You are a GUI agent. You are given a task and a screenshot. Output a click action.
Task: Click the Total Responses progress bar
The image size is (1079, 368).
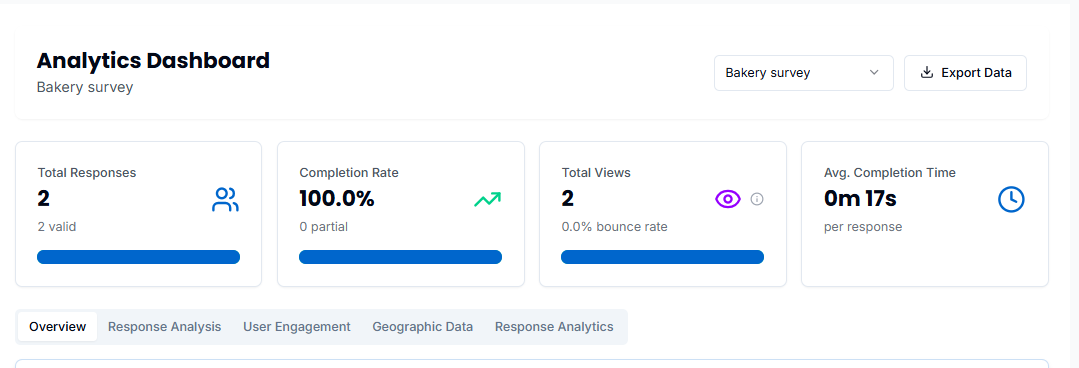(138, 257)
